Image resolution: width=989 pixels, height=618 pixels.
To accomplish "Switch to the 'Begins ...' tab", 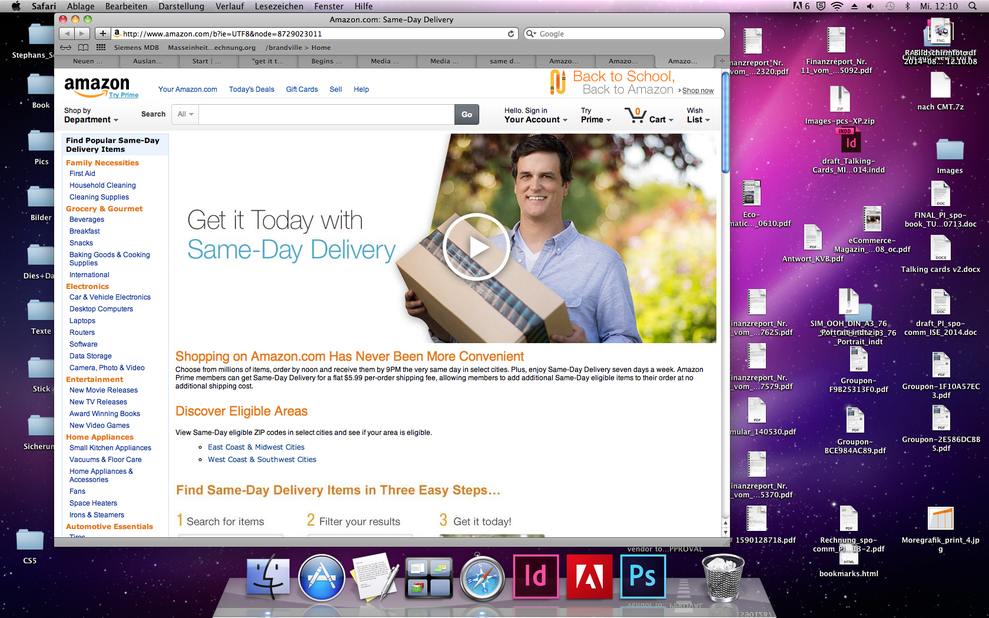I will [327, 61].
